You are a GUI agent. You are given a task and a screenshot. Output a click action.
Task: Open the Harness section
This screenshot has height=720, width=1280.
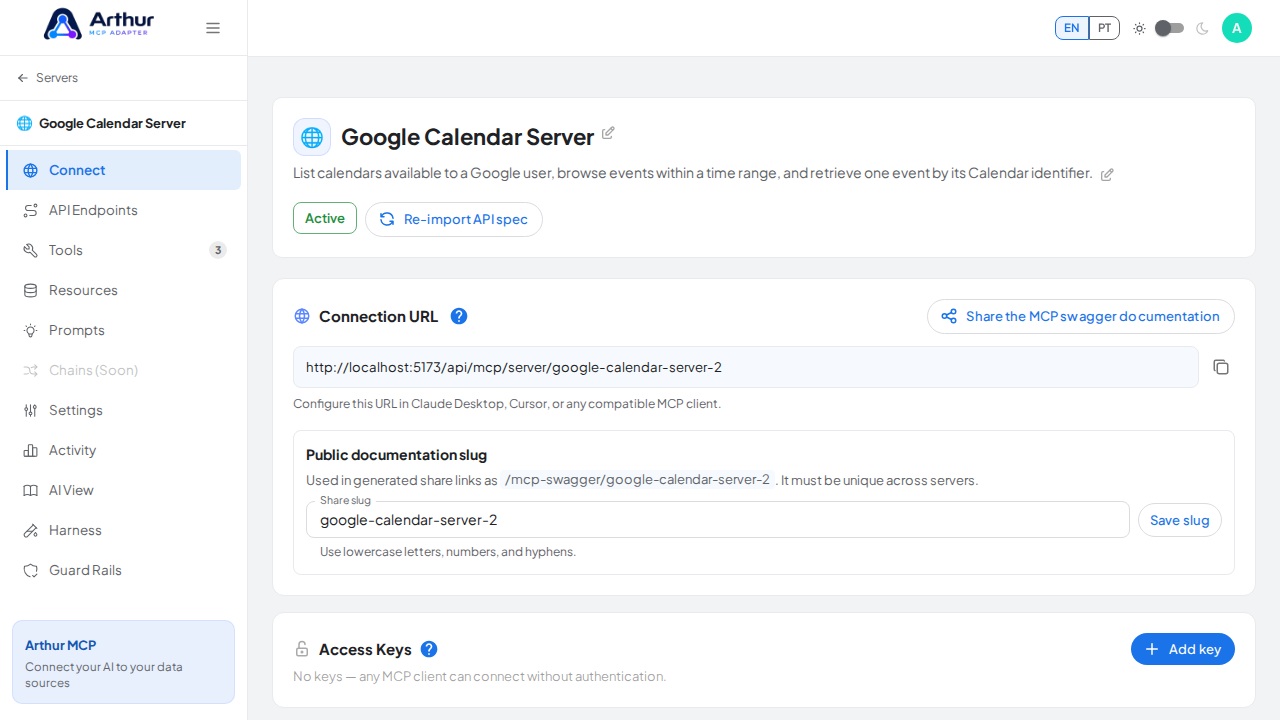tap(123, 530)
